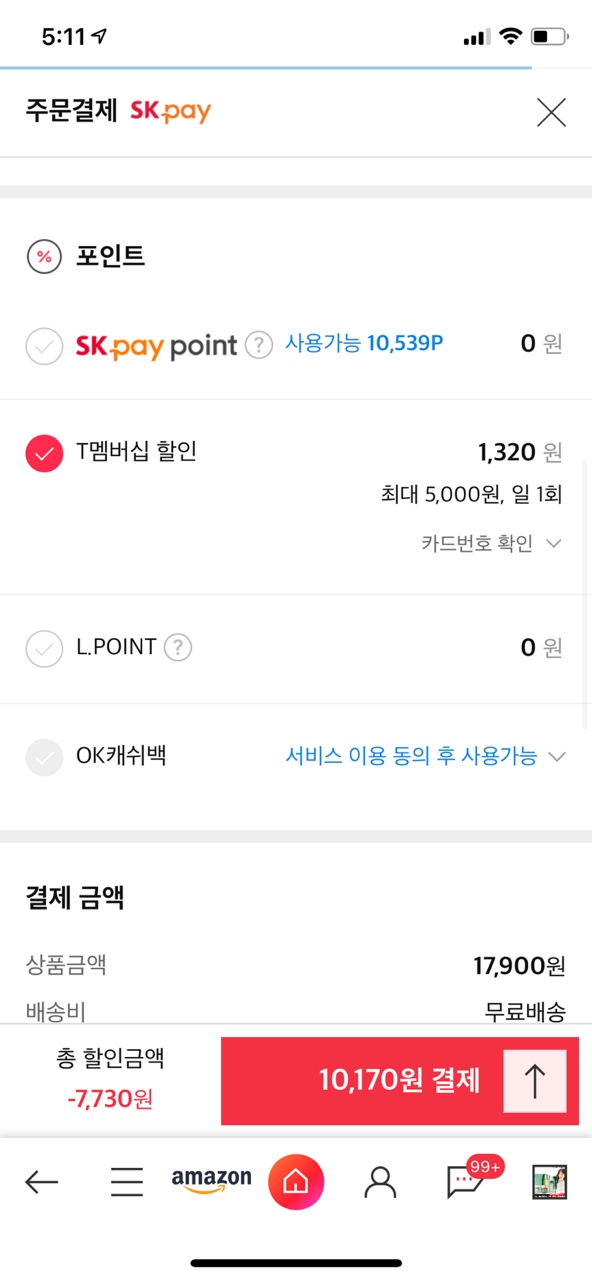Enable SK pay point checkbox
Screen dimensions: 592x1280
click(x=44, y=347)
